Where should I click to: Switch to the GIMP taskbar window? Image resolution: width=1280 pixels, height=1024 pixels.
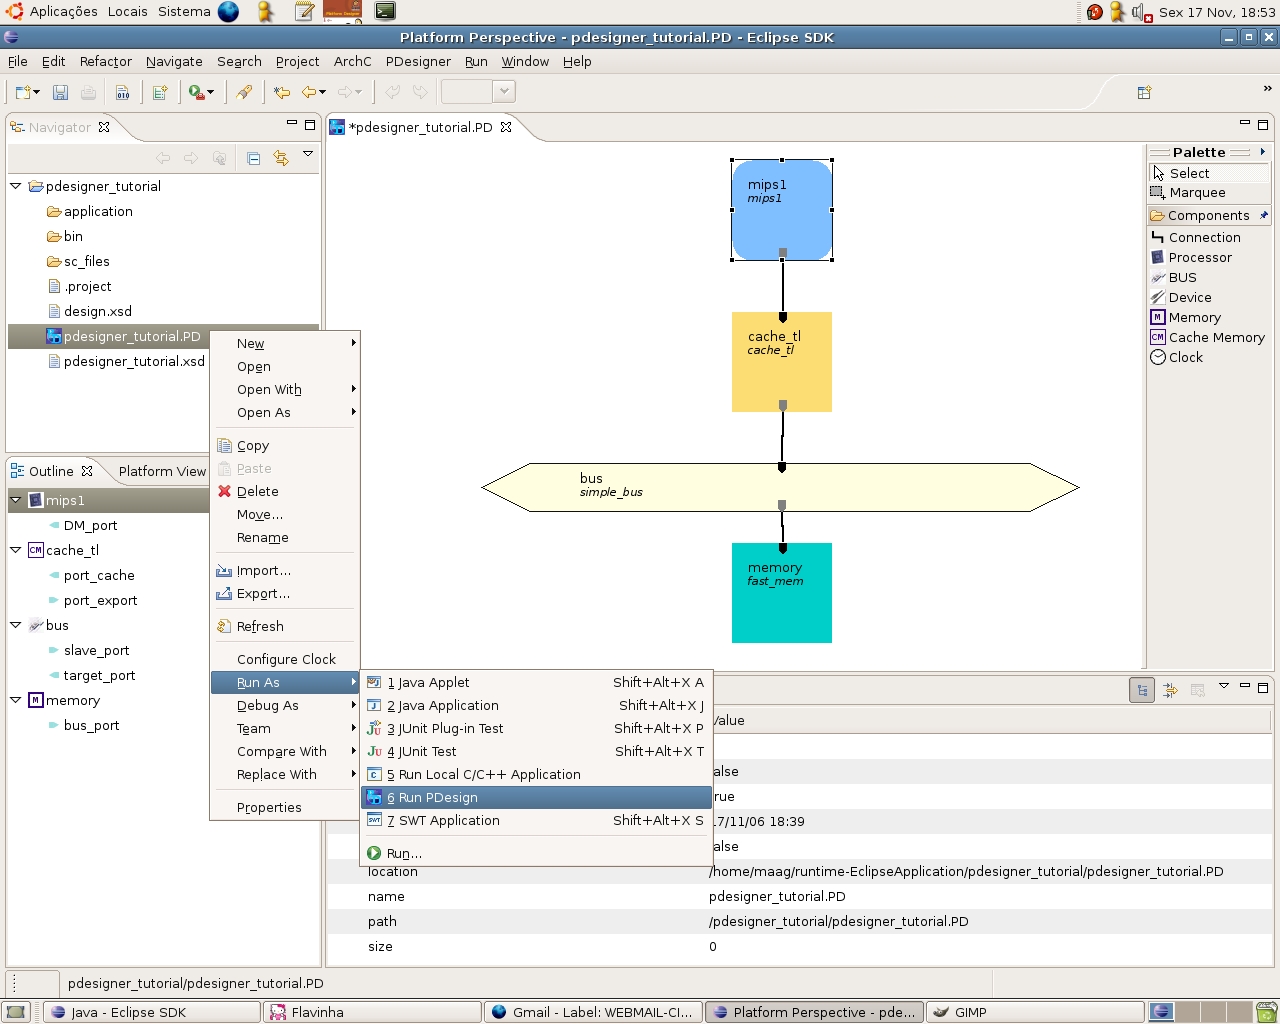[1035, 1012]
